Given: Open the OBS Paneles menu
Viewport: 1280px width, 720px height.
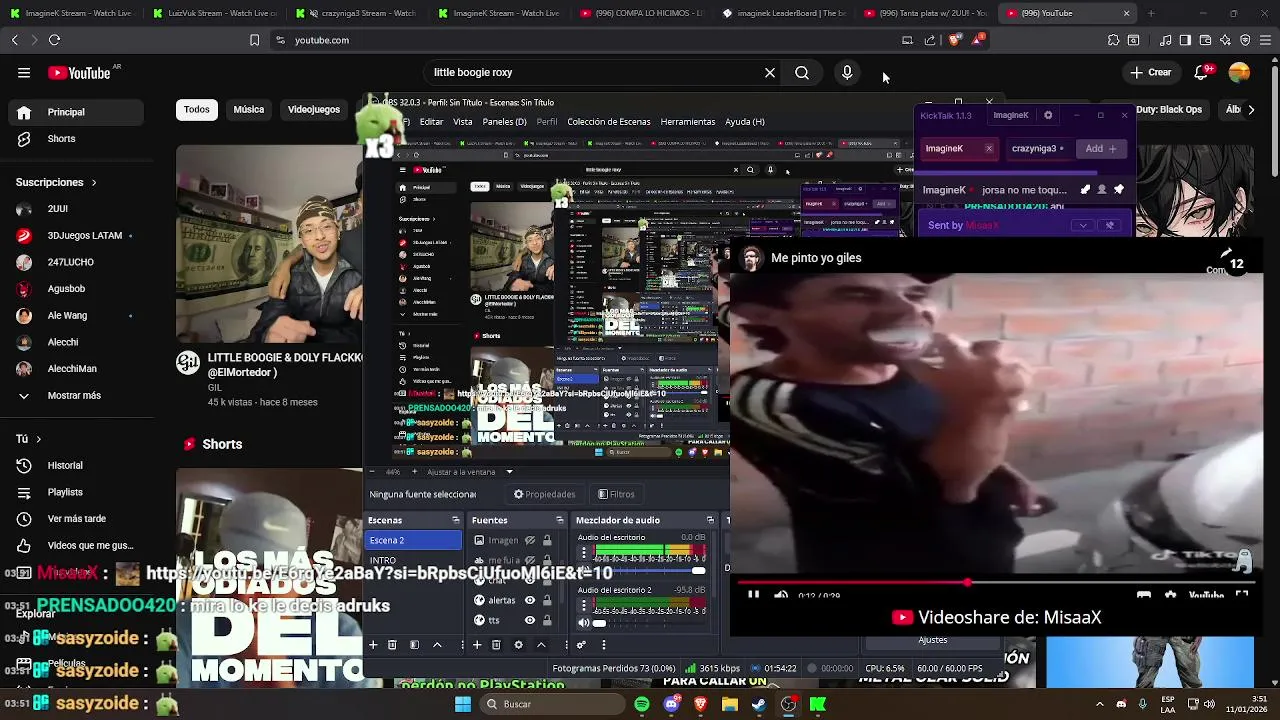Looking at the screenshot, I should point(504,122).
